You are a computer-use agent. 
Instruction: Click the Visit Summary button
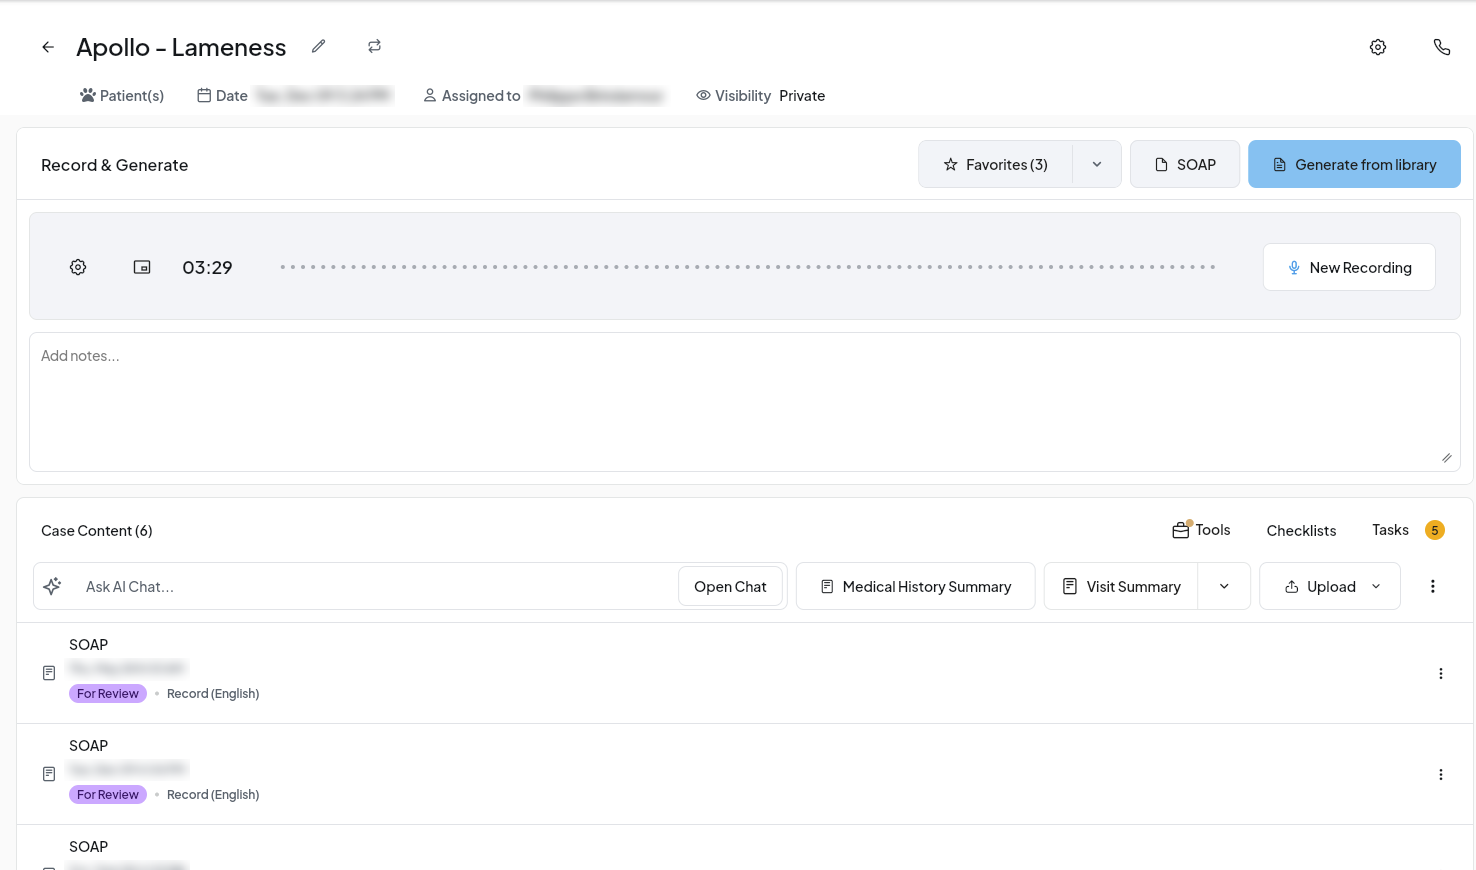1122,586
